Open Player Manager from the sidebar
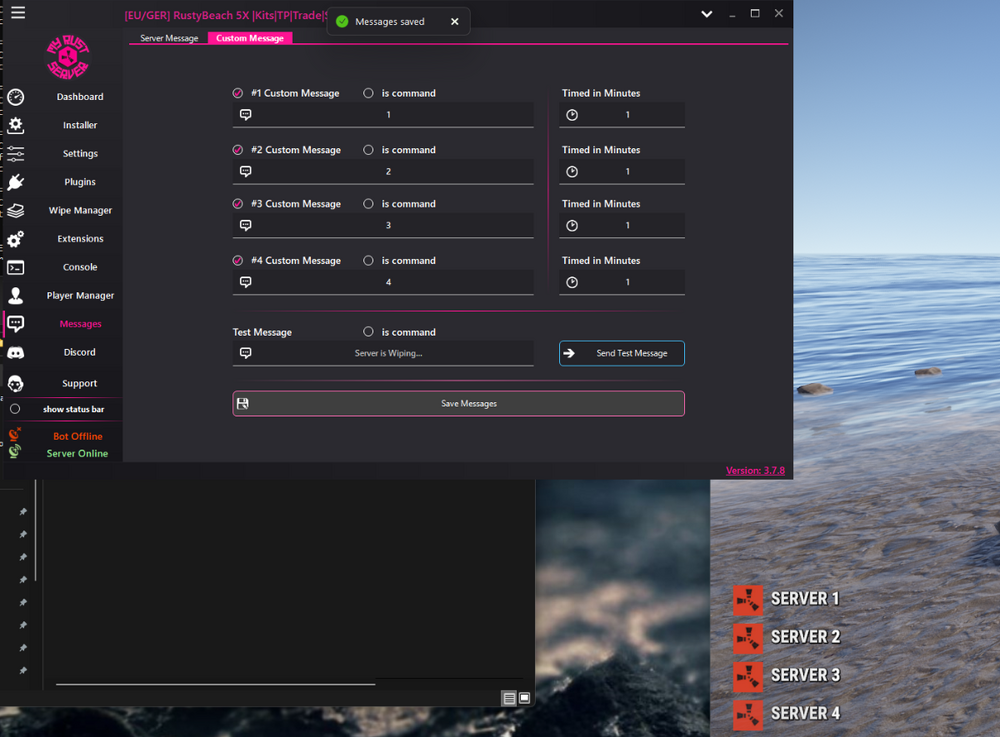1000x737 pixels. tap(15, 295)
